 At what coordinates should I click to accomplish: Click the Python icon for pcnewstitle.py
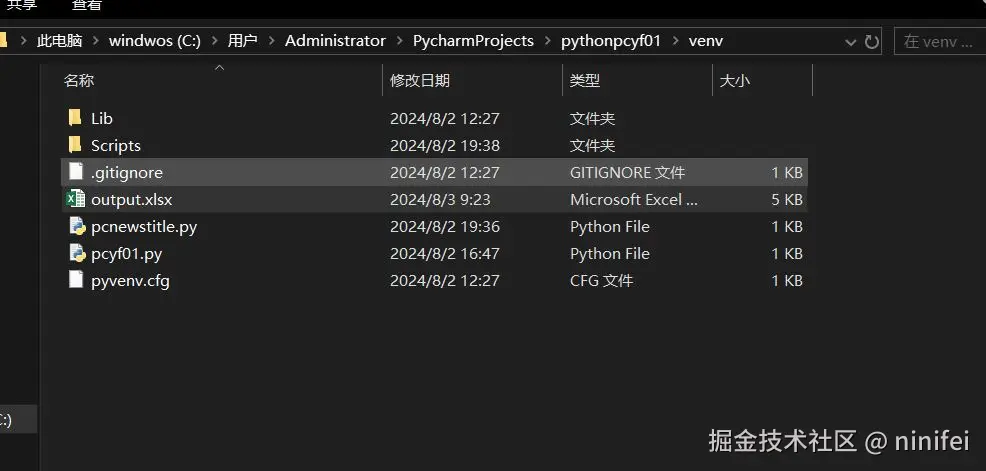[76, 226]
